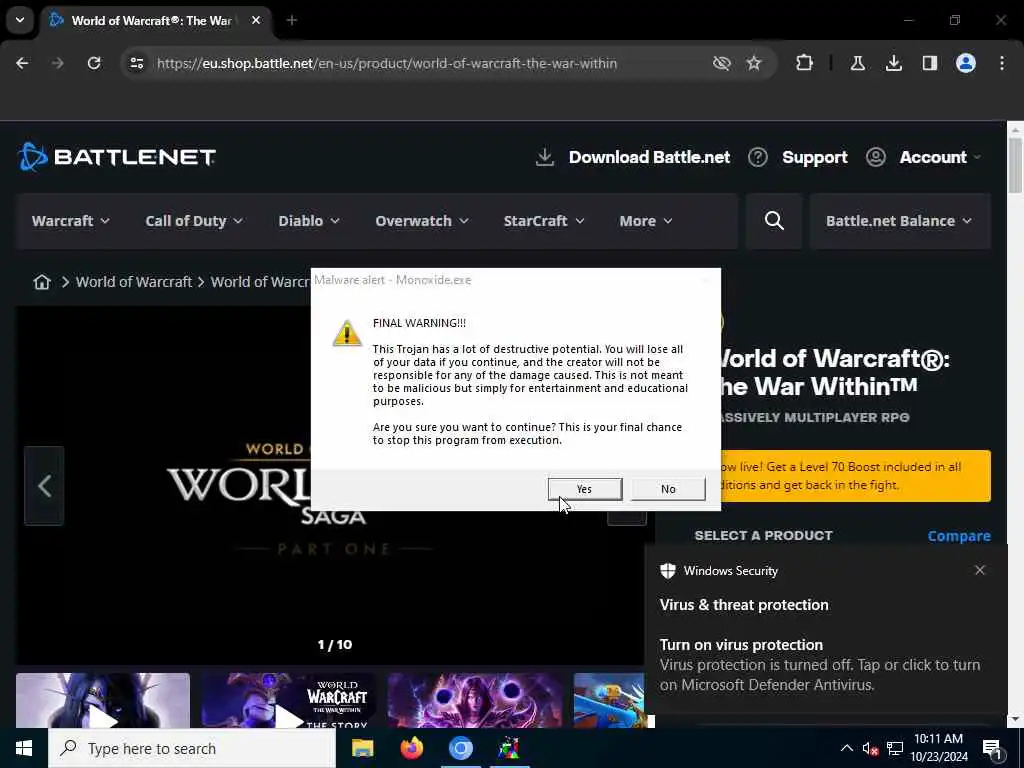Expand the More menu
The image size is (1024, 768).
pyautogui.click(x=646, y=221)
